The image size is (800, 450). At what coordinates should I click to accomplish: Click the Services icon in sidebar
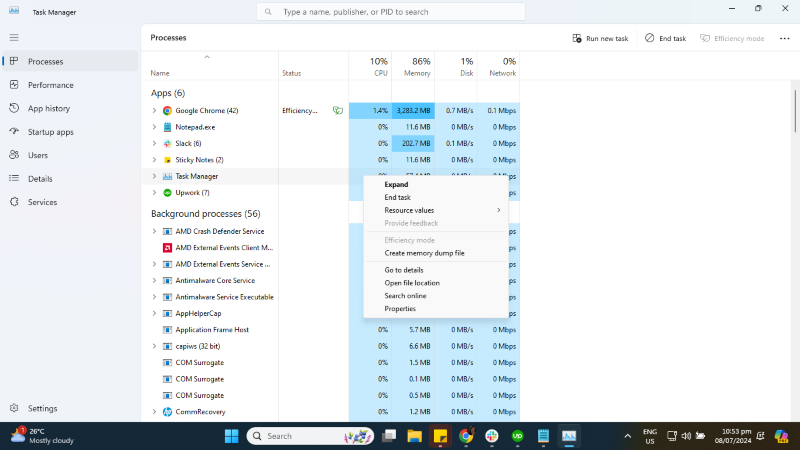click(x=14, y=202)
